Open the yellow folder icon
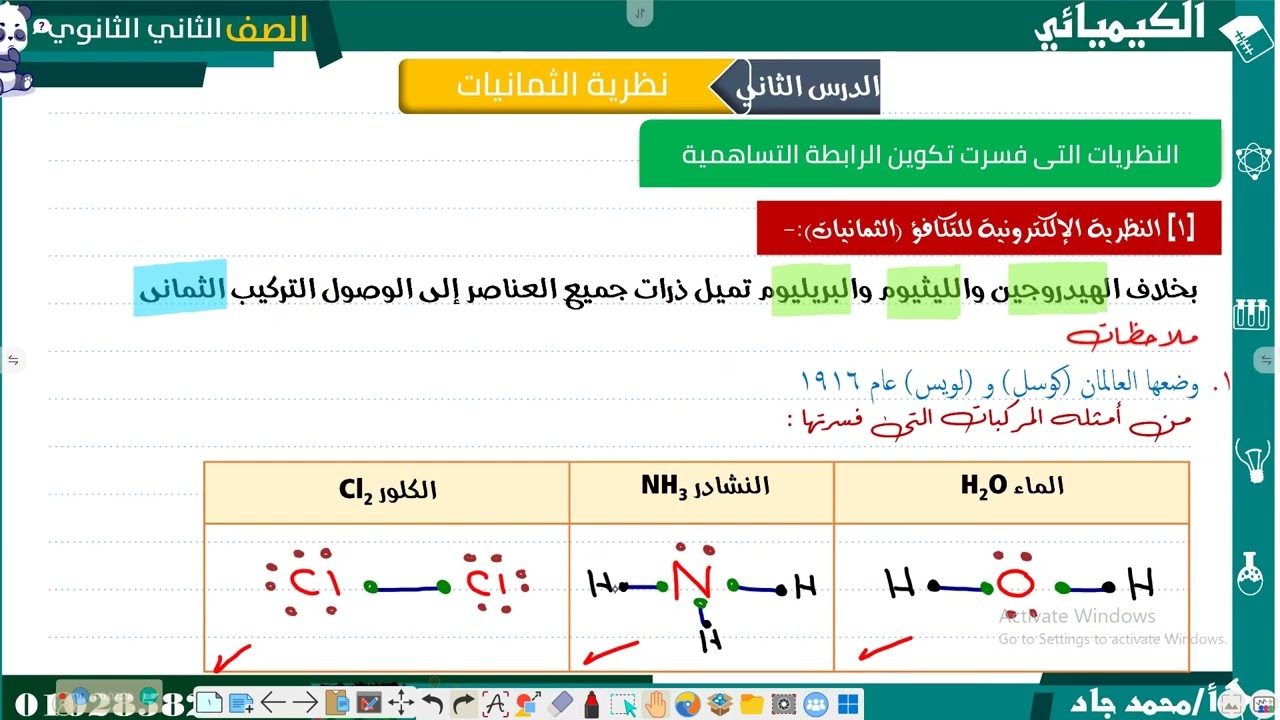 point(752,704)
